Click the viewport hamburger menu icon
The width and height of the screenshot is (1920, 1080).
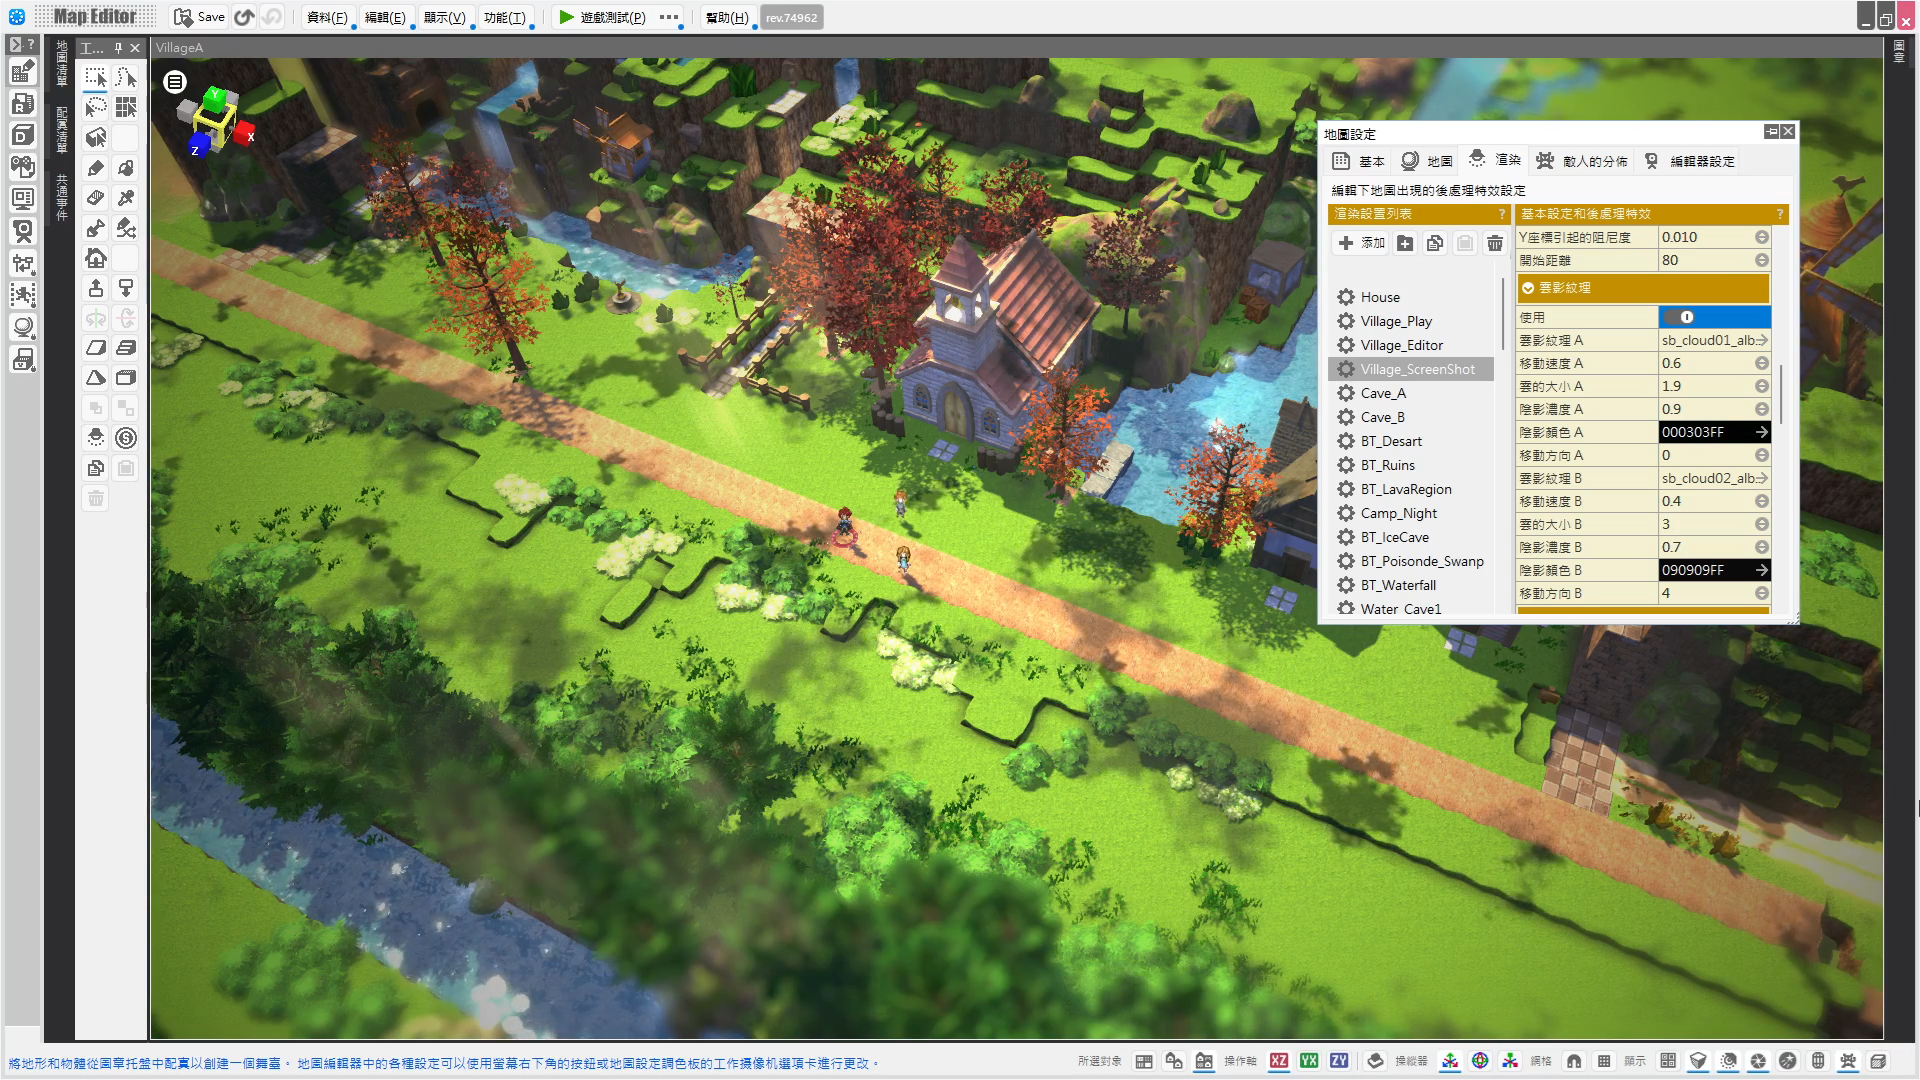tap(175, 82)
